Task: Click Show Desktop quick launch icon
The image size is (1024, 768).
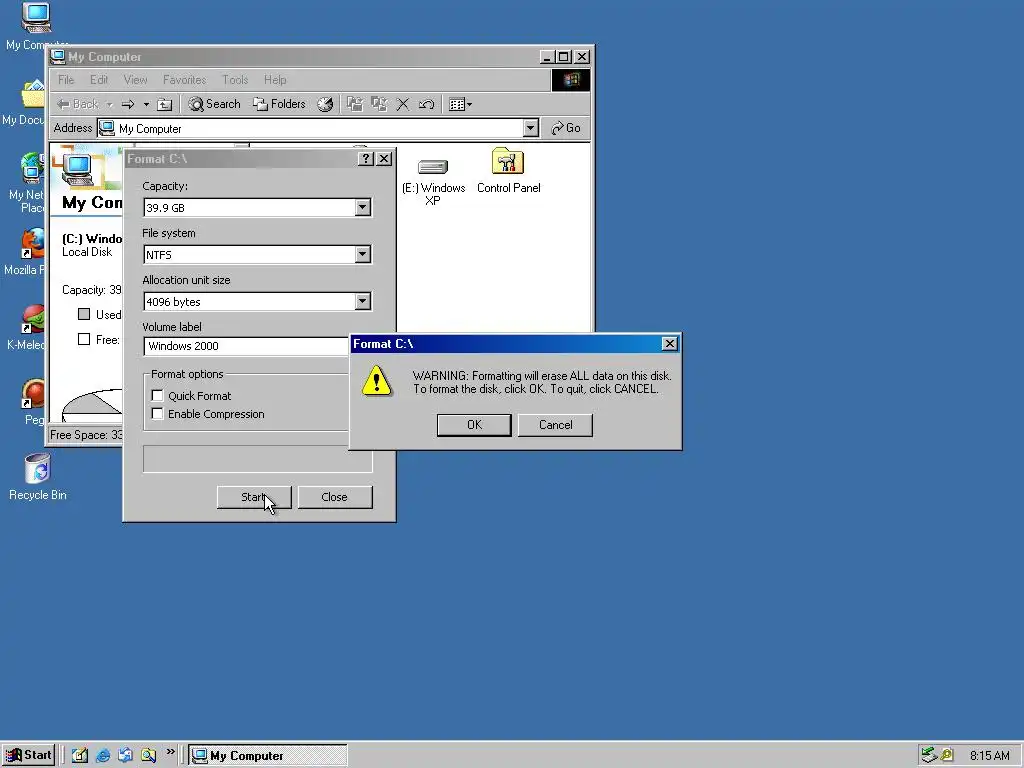Action: (80, 756)
